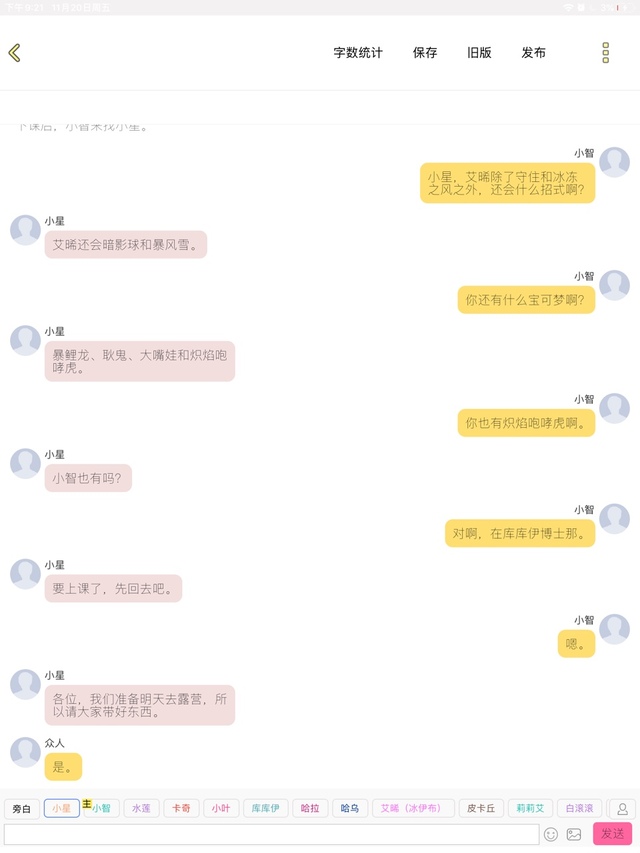Viewport: 640px width, 853px height.
Task: Tap 发布 to publish
Action: pos(533,53)
